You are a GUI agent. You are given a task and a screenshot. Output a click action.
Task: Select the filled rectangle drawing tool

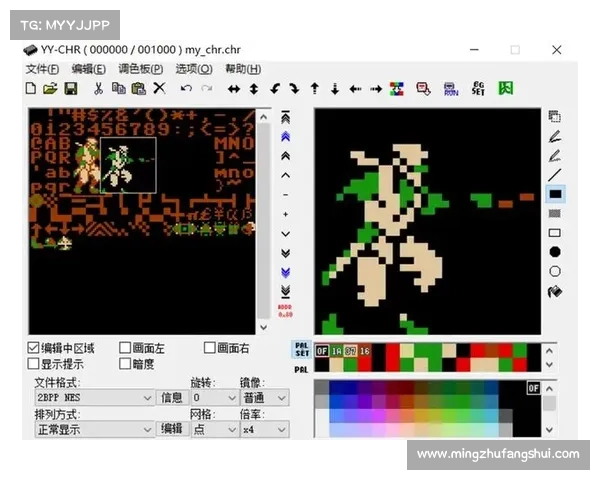(555, 194)
